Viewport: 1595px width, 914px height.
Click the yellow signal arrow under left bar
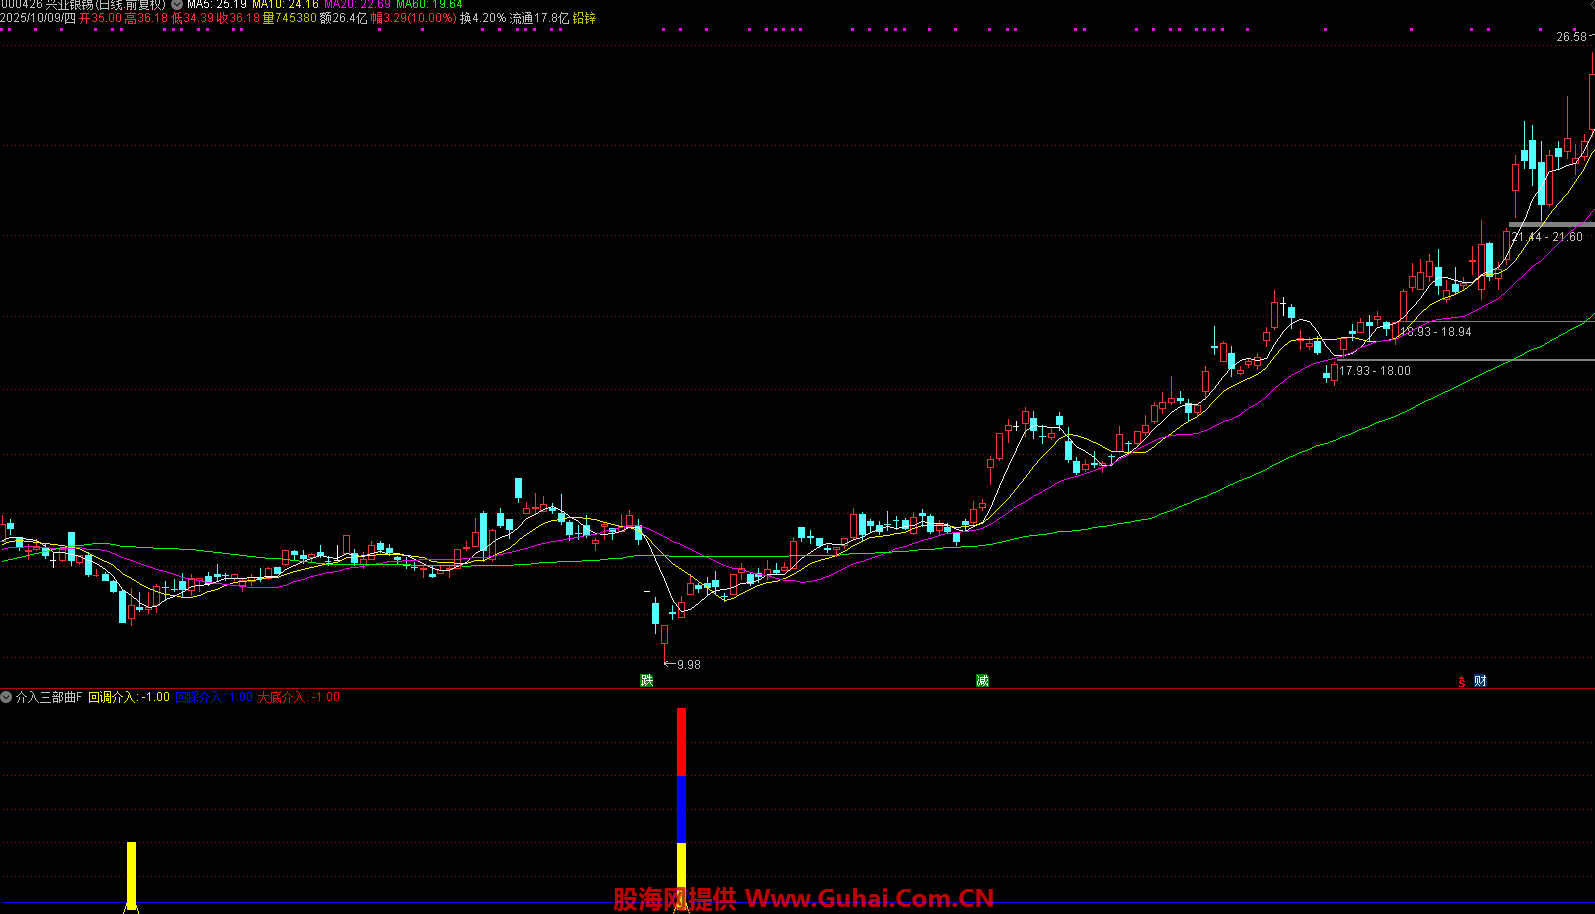[x=130, y=907]
